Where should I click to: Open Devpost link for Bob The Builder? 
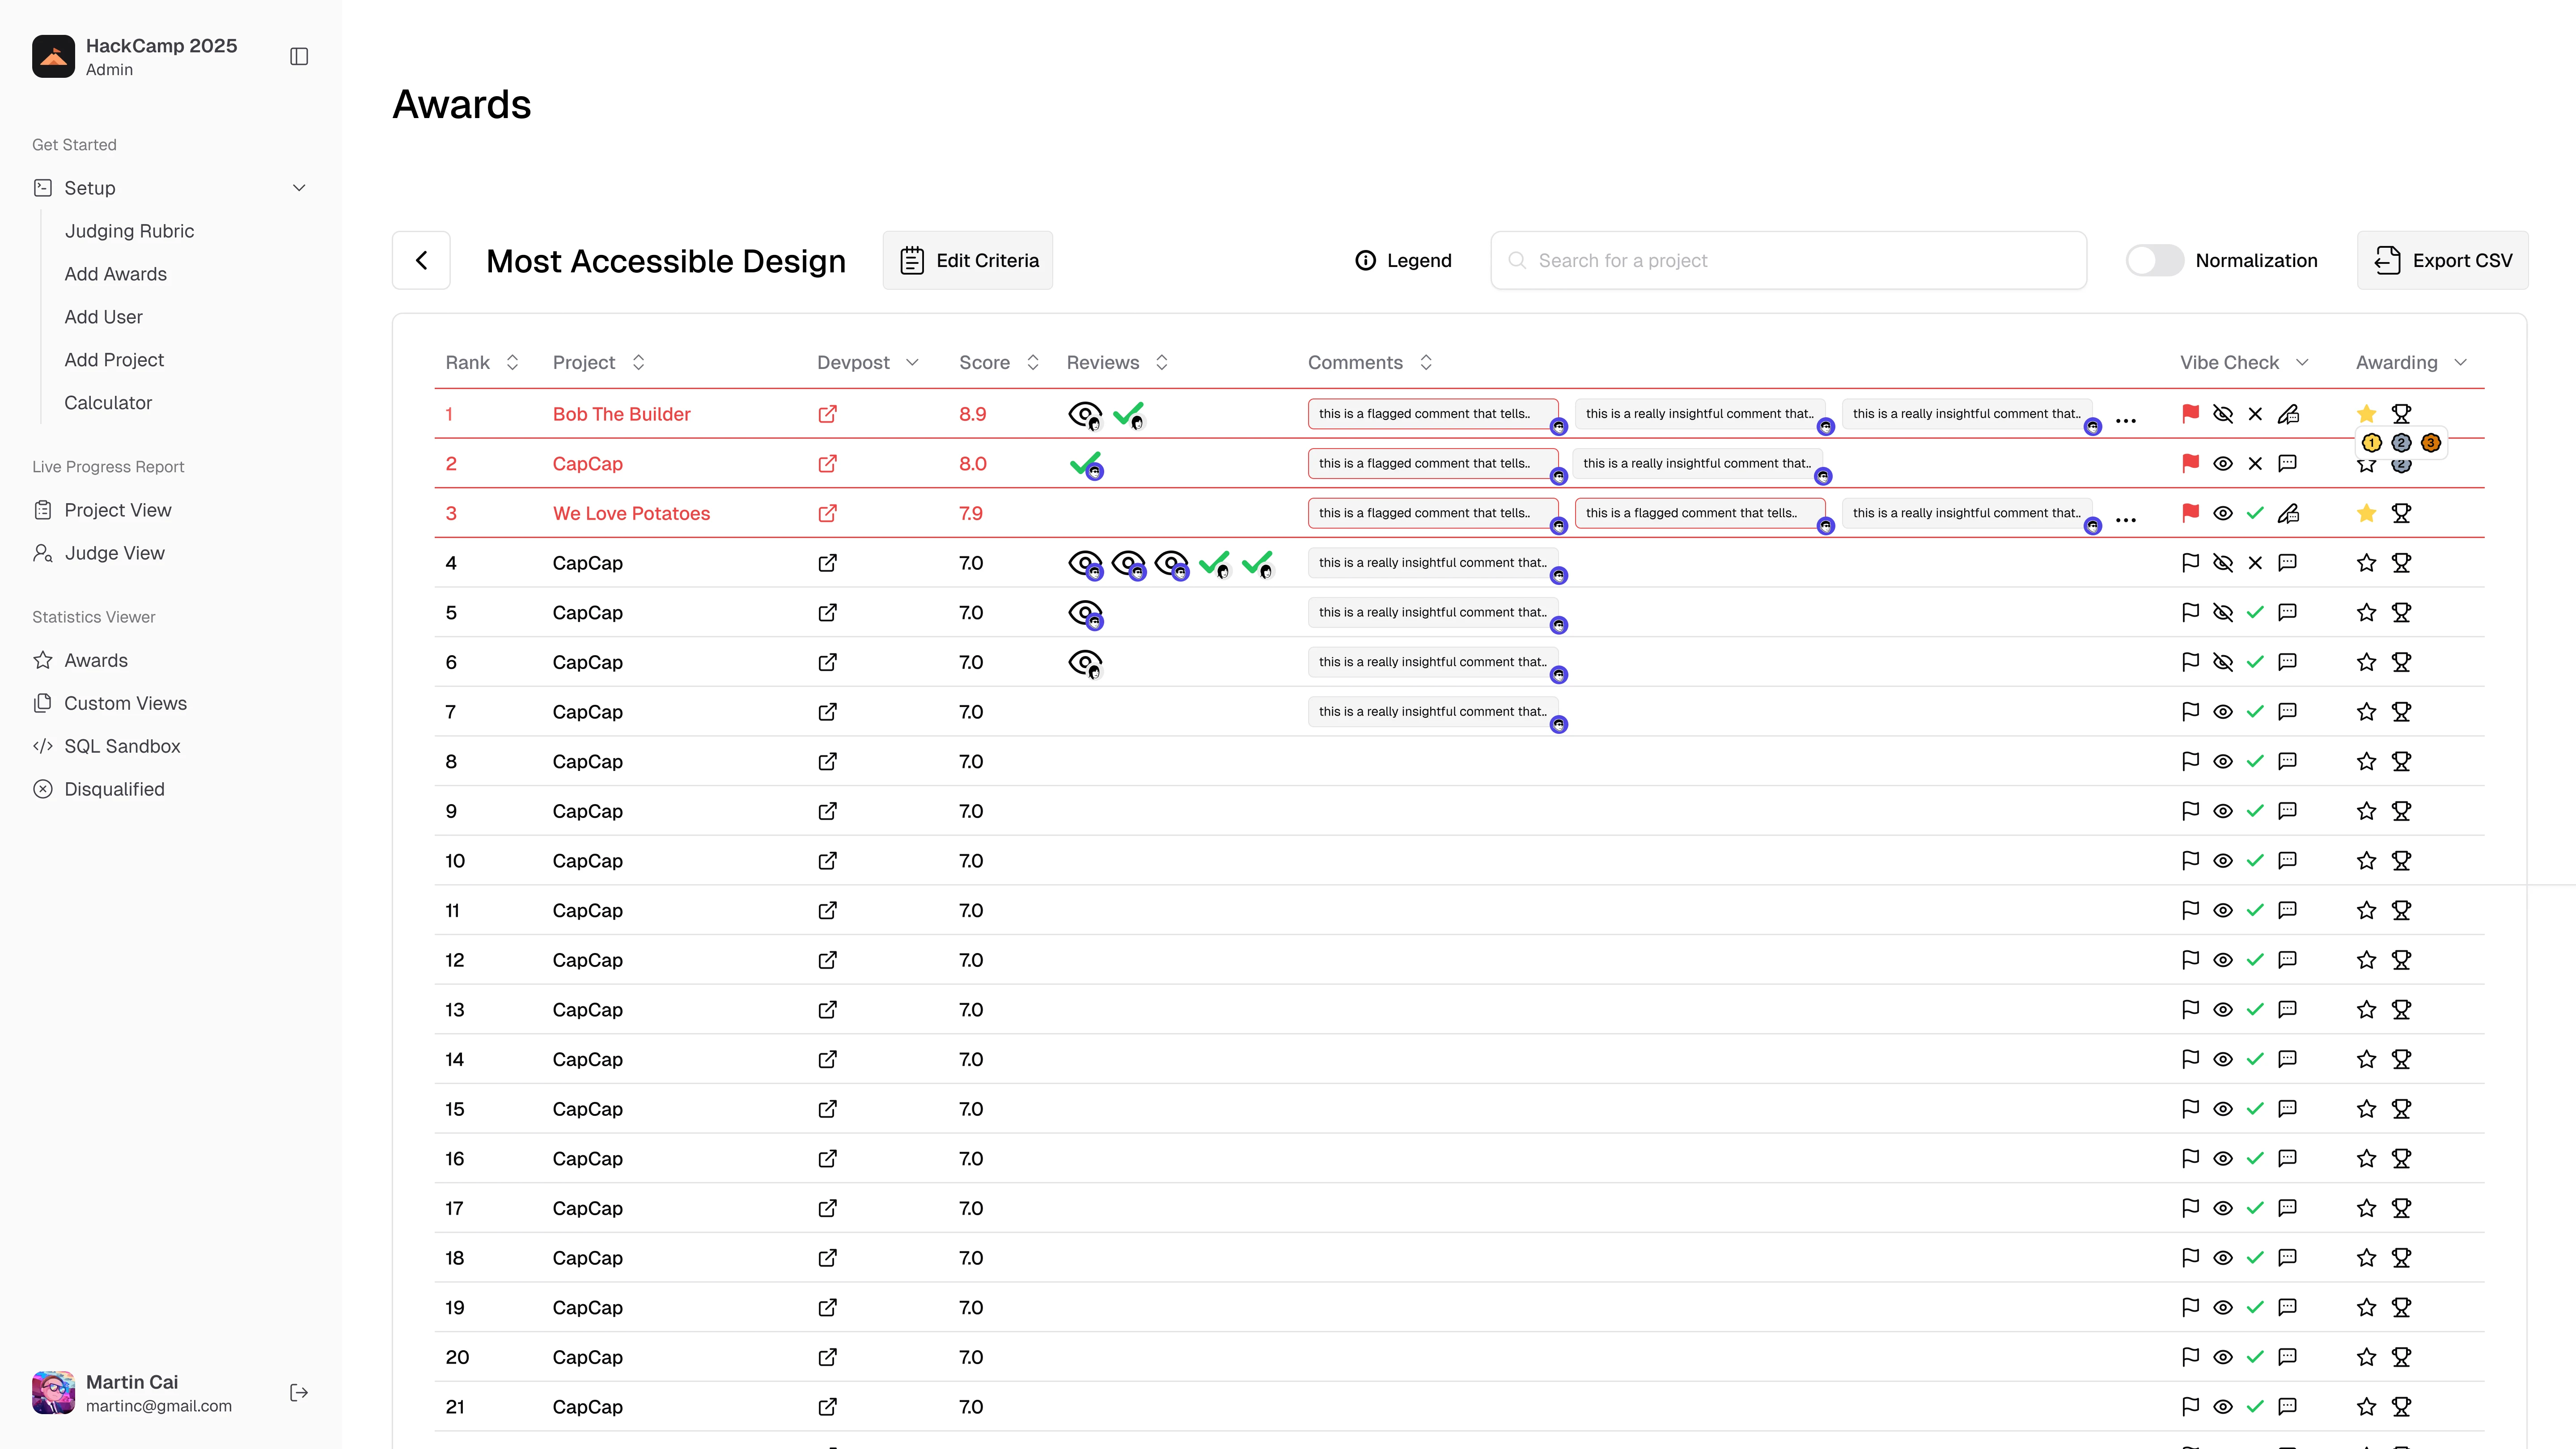(827, 414)
